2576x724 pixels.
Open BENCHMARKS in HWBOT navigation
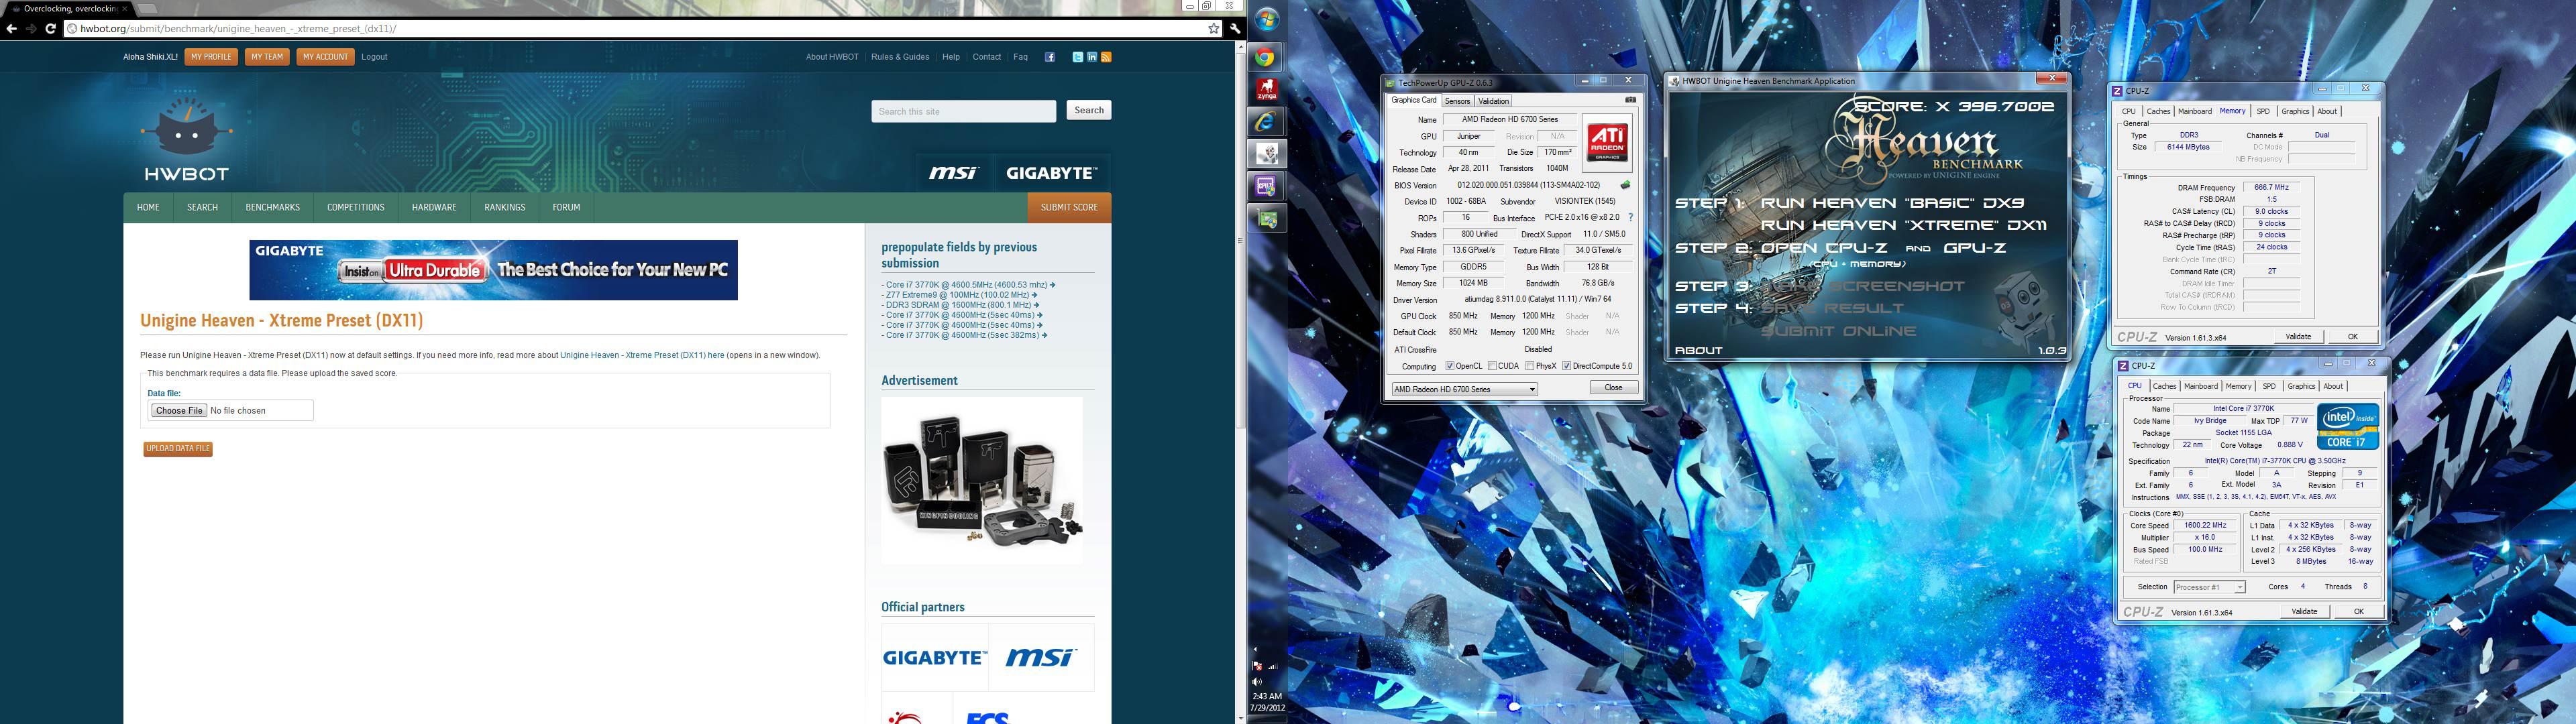click(x=273, y=207)
